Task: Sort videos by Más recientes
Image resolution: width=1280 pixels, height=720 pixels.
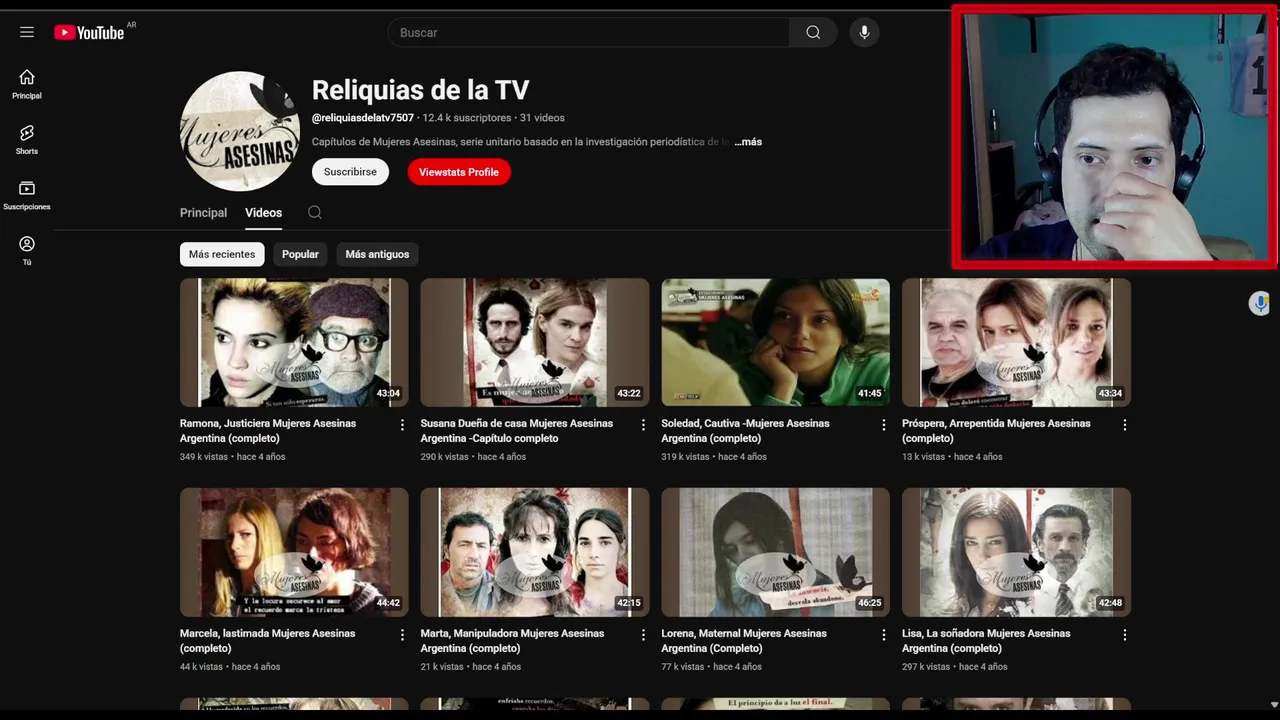Action: [x=222, y=254]
